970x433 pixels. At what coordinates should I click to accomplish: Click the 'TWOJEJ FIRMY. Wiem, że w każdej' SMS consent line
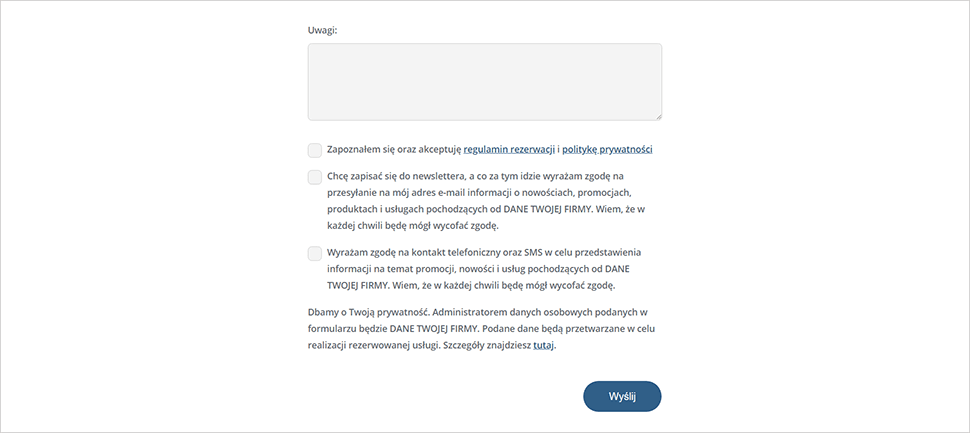pyautogui.click(x=471, y=286)
